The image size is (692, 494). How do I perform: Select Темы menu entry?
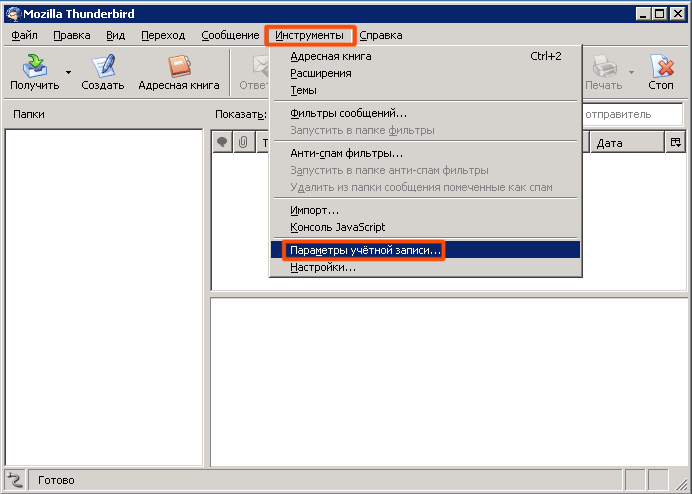point(425,90)
